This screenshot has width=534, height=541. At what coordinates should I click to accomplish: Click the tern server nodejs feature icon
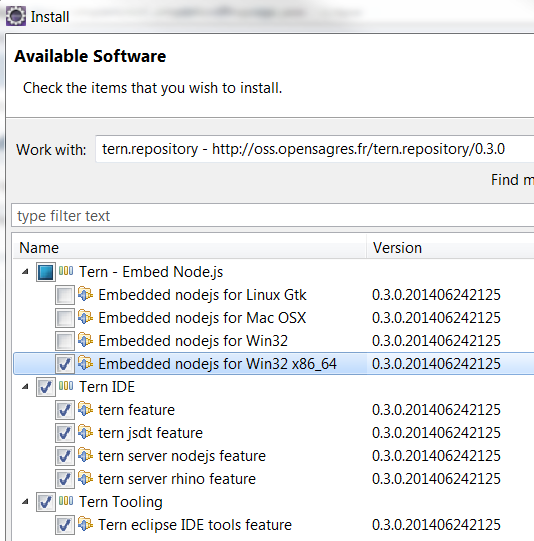tap(85, 455)
